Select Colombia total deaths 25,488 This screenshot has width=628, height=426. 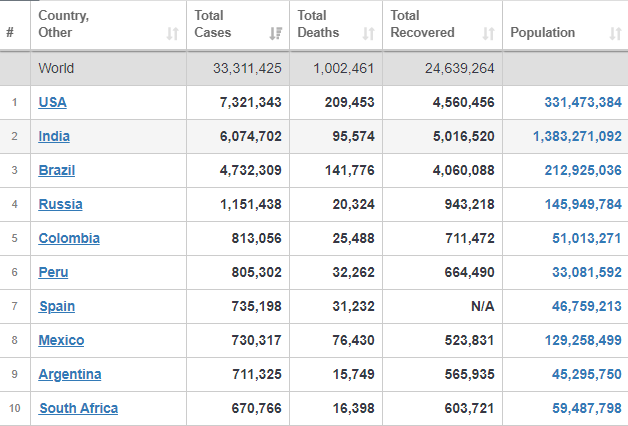click(x=353, y=238)
